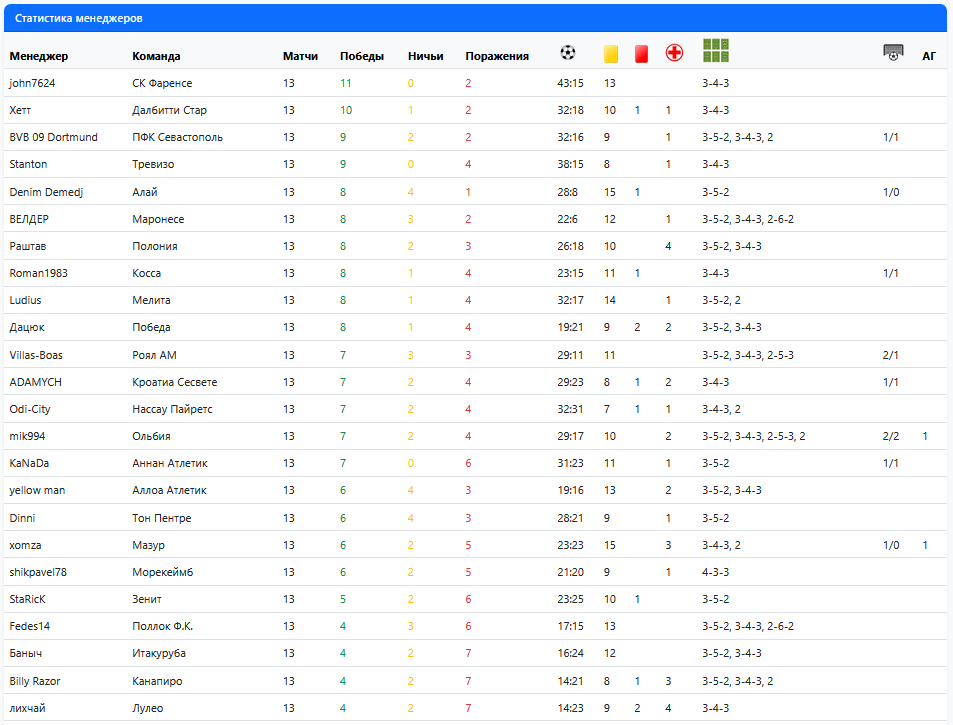Click the goal net penalties icon
Screen dimensions: 953x725
pos(893,53)
